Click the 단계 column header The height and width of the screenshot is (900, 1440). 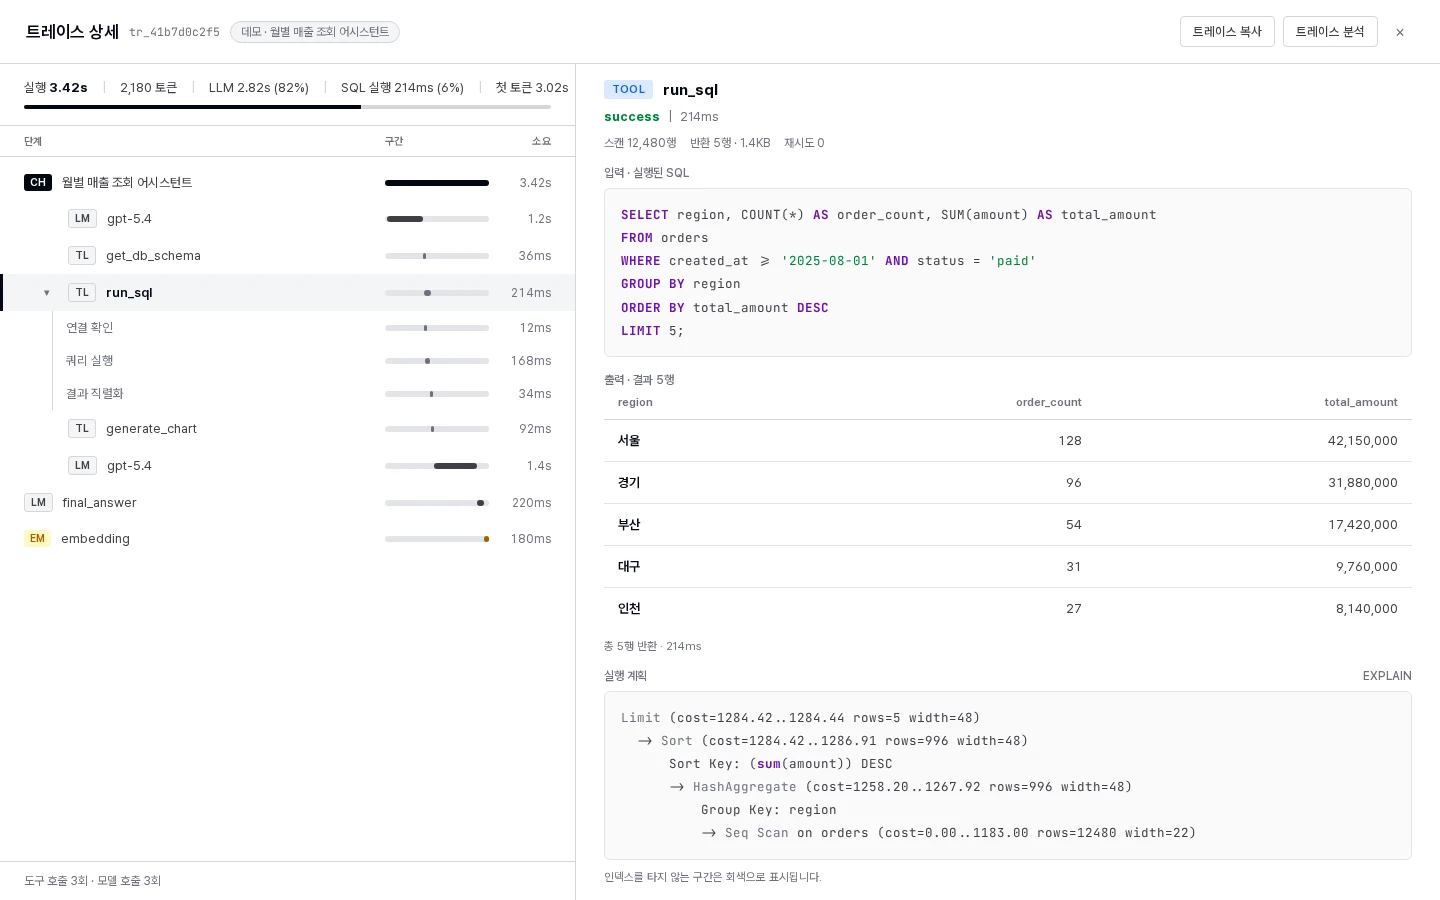coord(33,142)
